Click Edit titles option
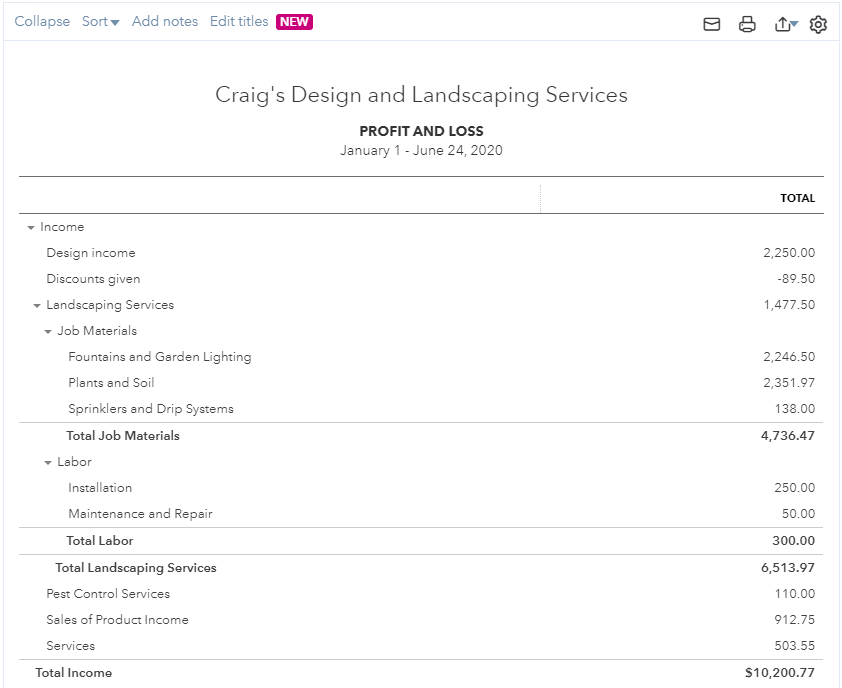Screen dimensions: 842x688 [x=239, y=21]
